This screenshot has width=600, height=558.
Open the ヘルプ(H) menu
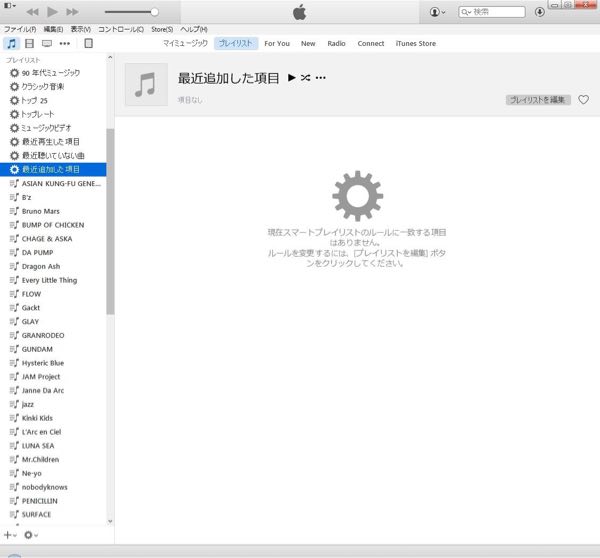(194, 29)
